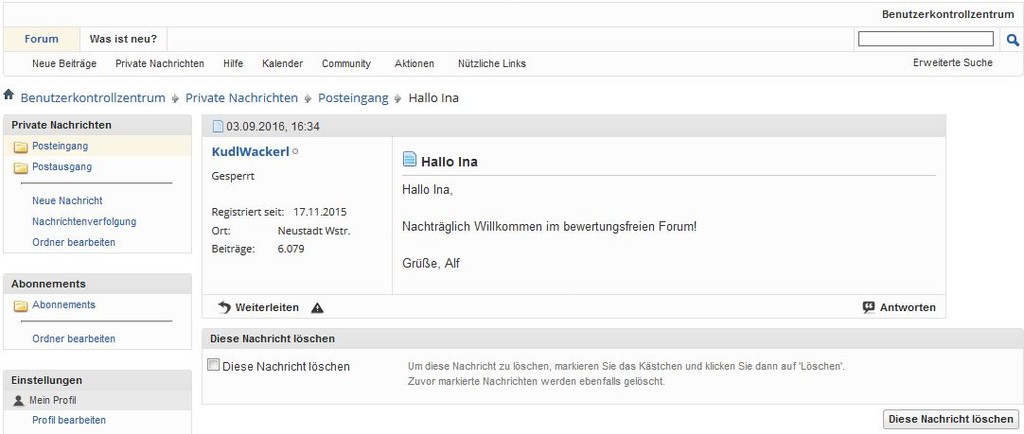Click the Neue Nachricht link
This screenshot has height=434, width=1024.
[67, 201]
